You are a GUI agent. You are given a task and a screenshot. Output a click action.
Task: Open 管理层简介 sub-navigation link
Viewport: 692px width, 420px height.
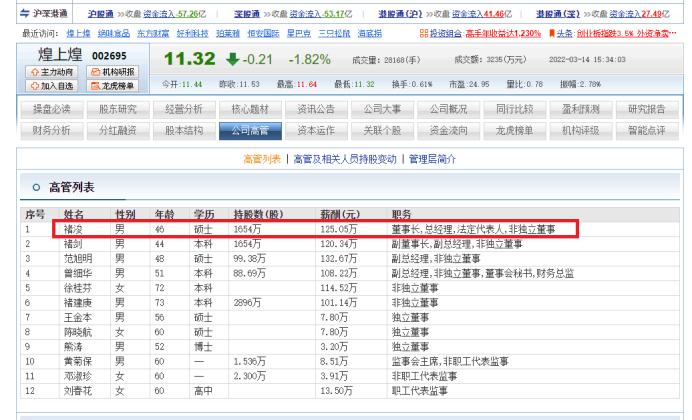[x=432, y=159]
